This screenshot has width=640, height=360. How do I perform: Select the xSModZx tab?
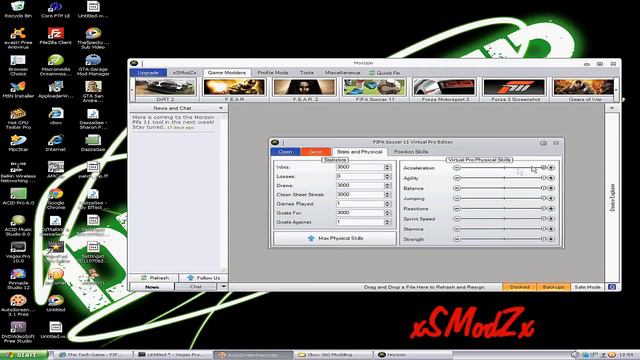click(184, 73)
